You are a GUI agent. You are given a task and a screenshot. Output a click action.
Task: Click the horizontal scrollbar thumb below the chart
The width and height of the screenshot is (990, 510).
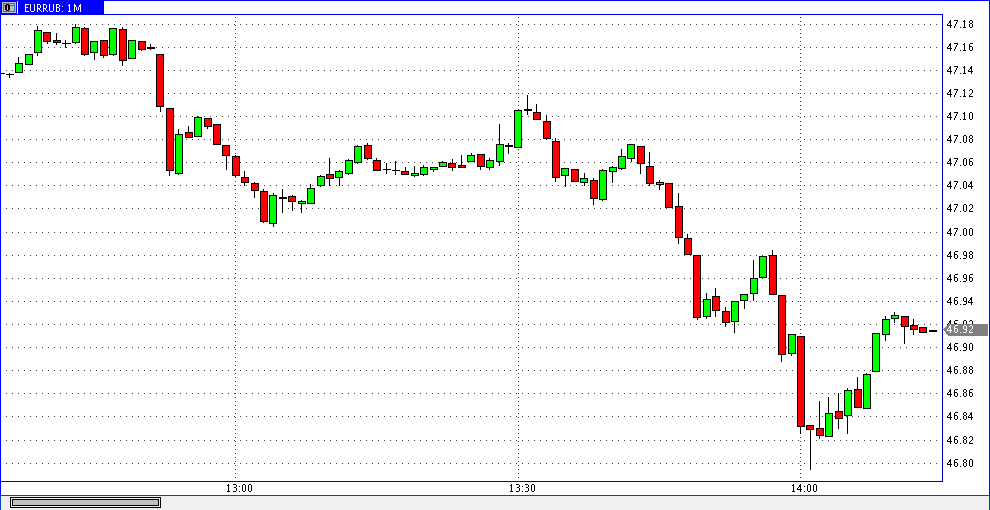click(x=85, y=502)
